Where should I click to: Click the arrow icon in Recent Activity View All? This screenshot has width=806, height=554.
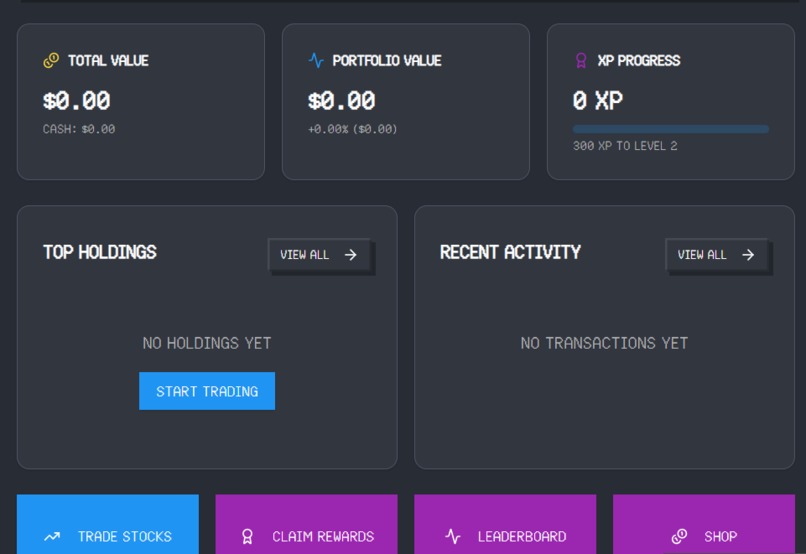(x=748, y=255)
